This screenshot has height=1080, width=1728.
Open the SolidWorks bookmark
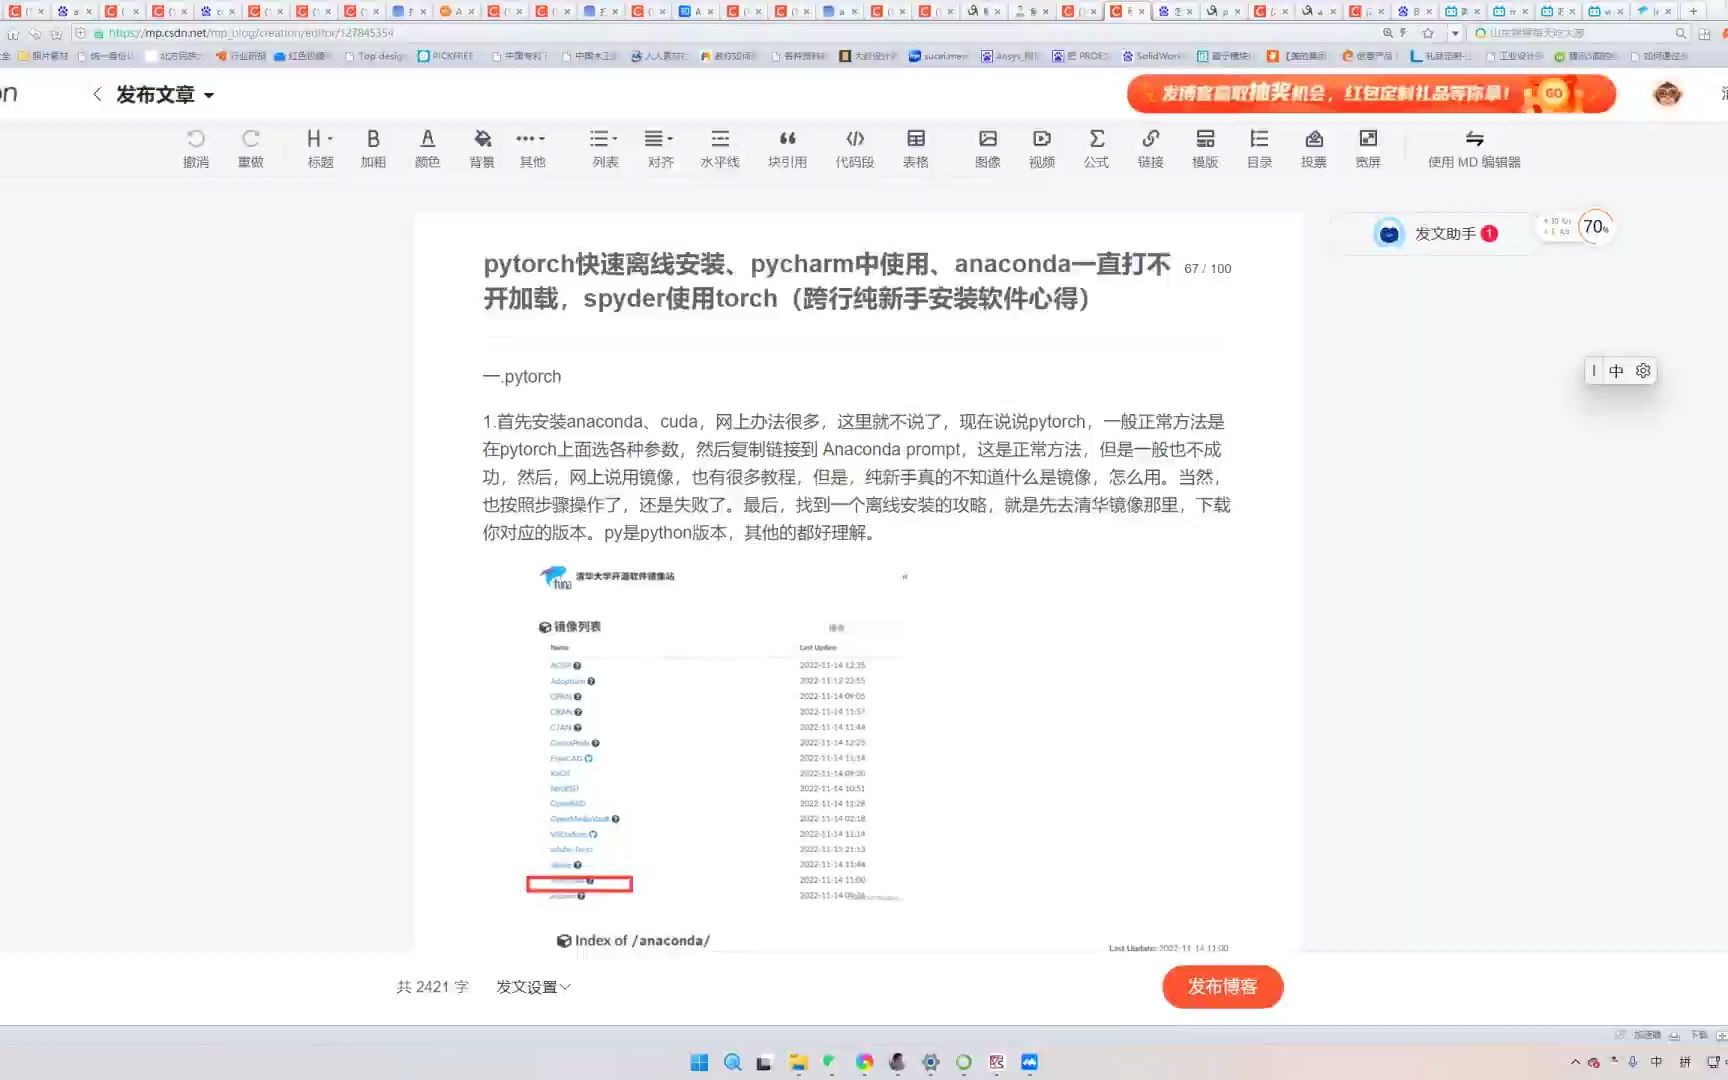(x=1152, y=56)
